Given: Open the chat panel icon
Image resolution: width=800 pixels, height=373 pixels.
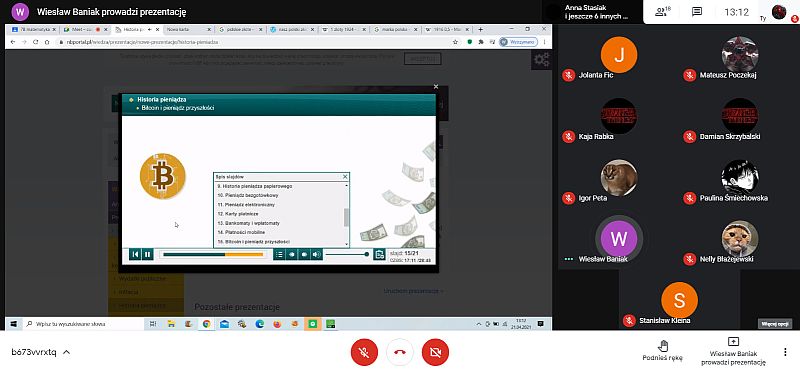Looking at the screenshot, I should click(697, 12).
